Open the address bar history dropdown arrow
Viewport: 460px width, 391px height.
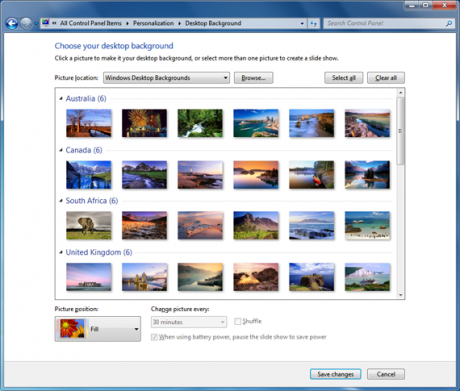click(302, 24)
